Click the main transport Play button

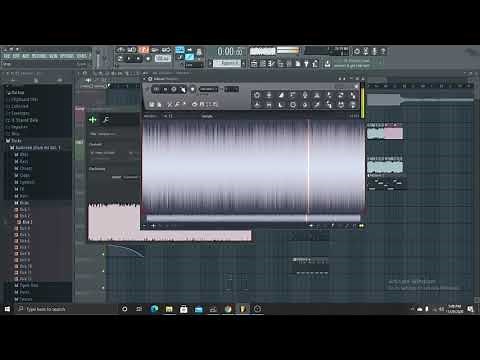(x=129, y=59)
